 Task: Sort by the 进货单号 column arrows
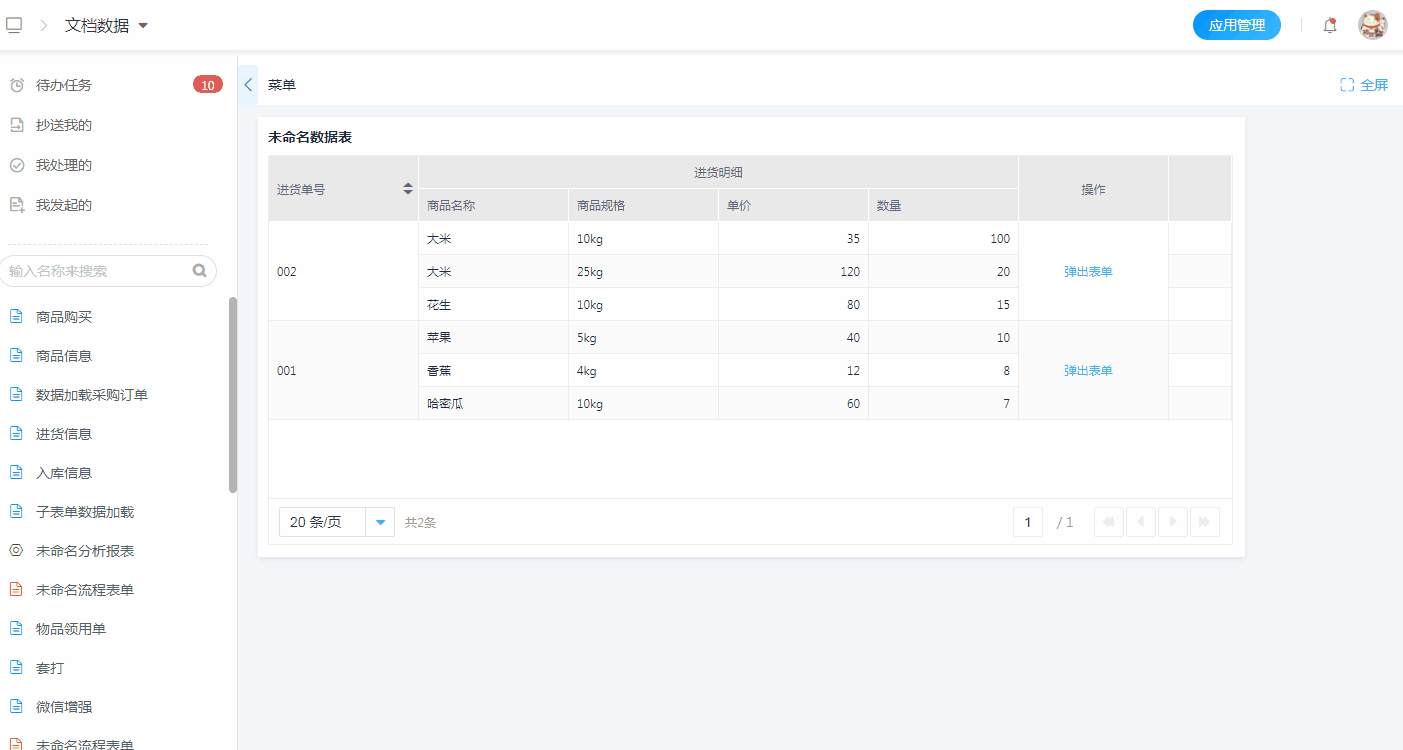click(x=407, y=188)
